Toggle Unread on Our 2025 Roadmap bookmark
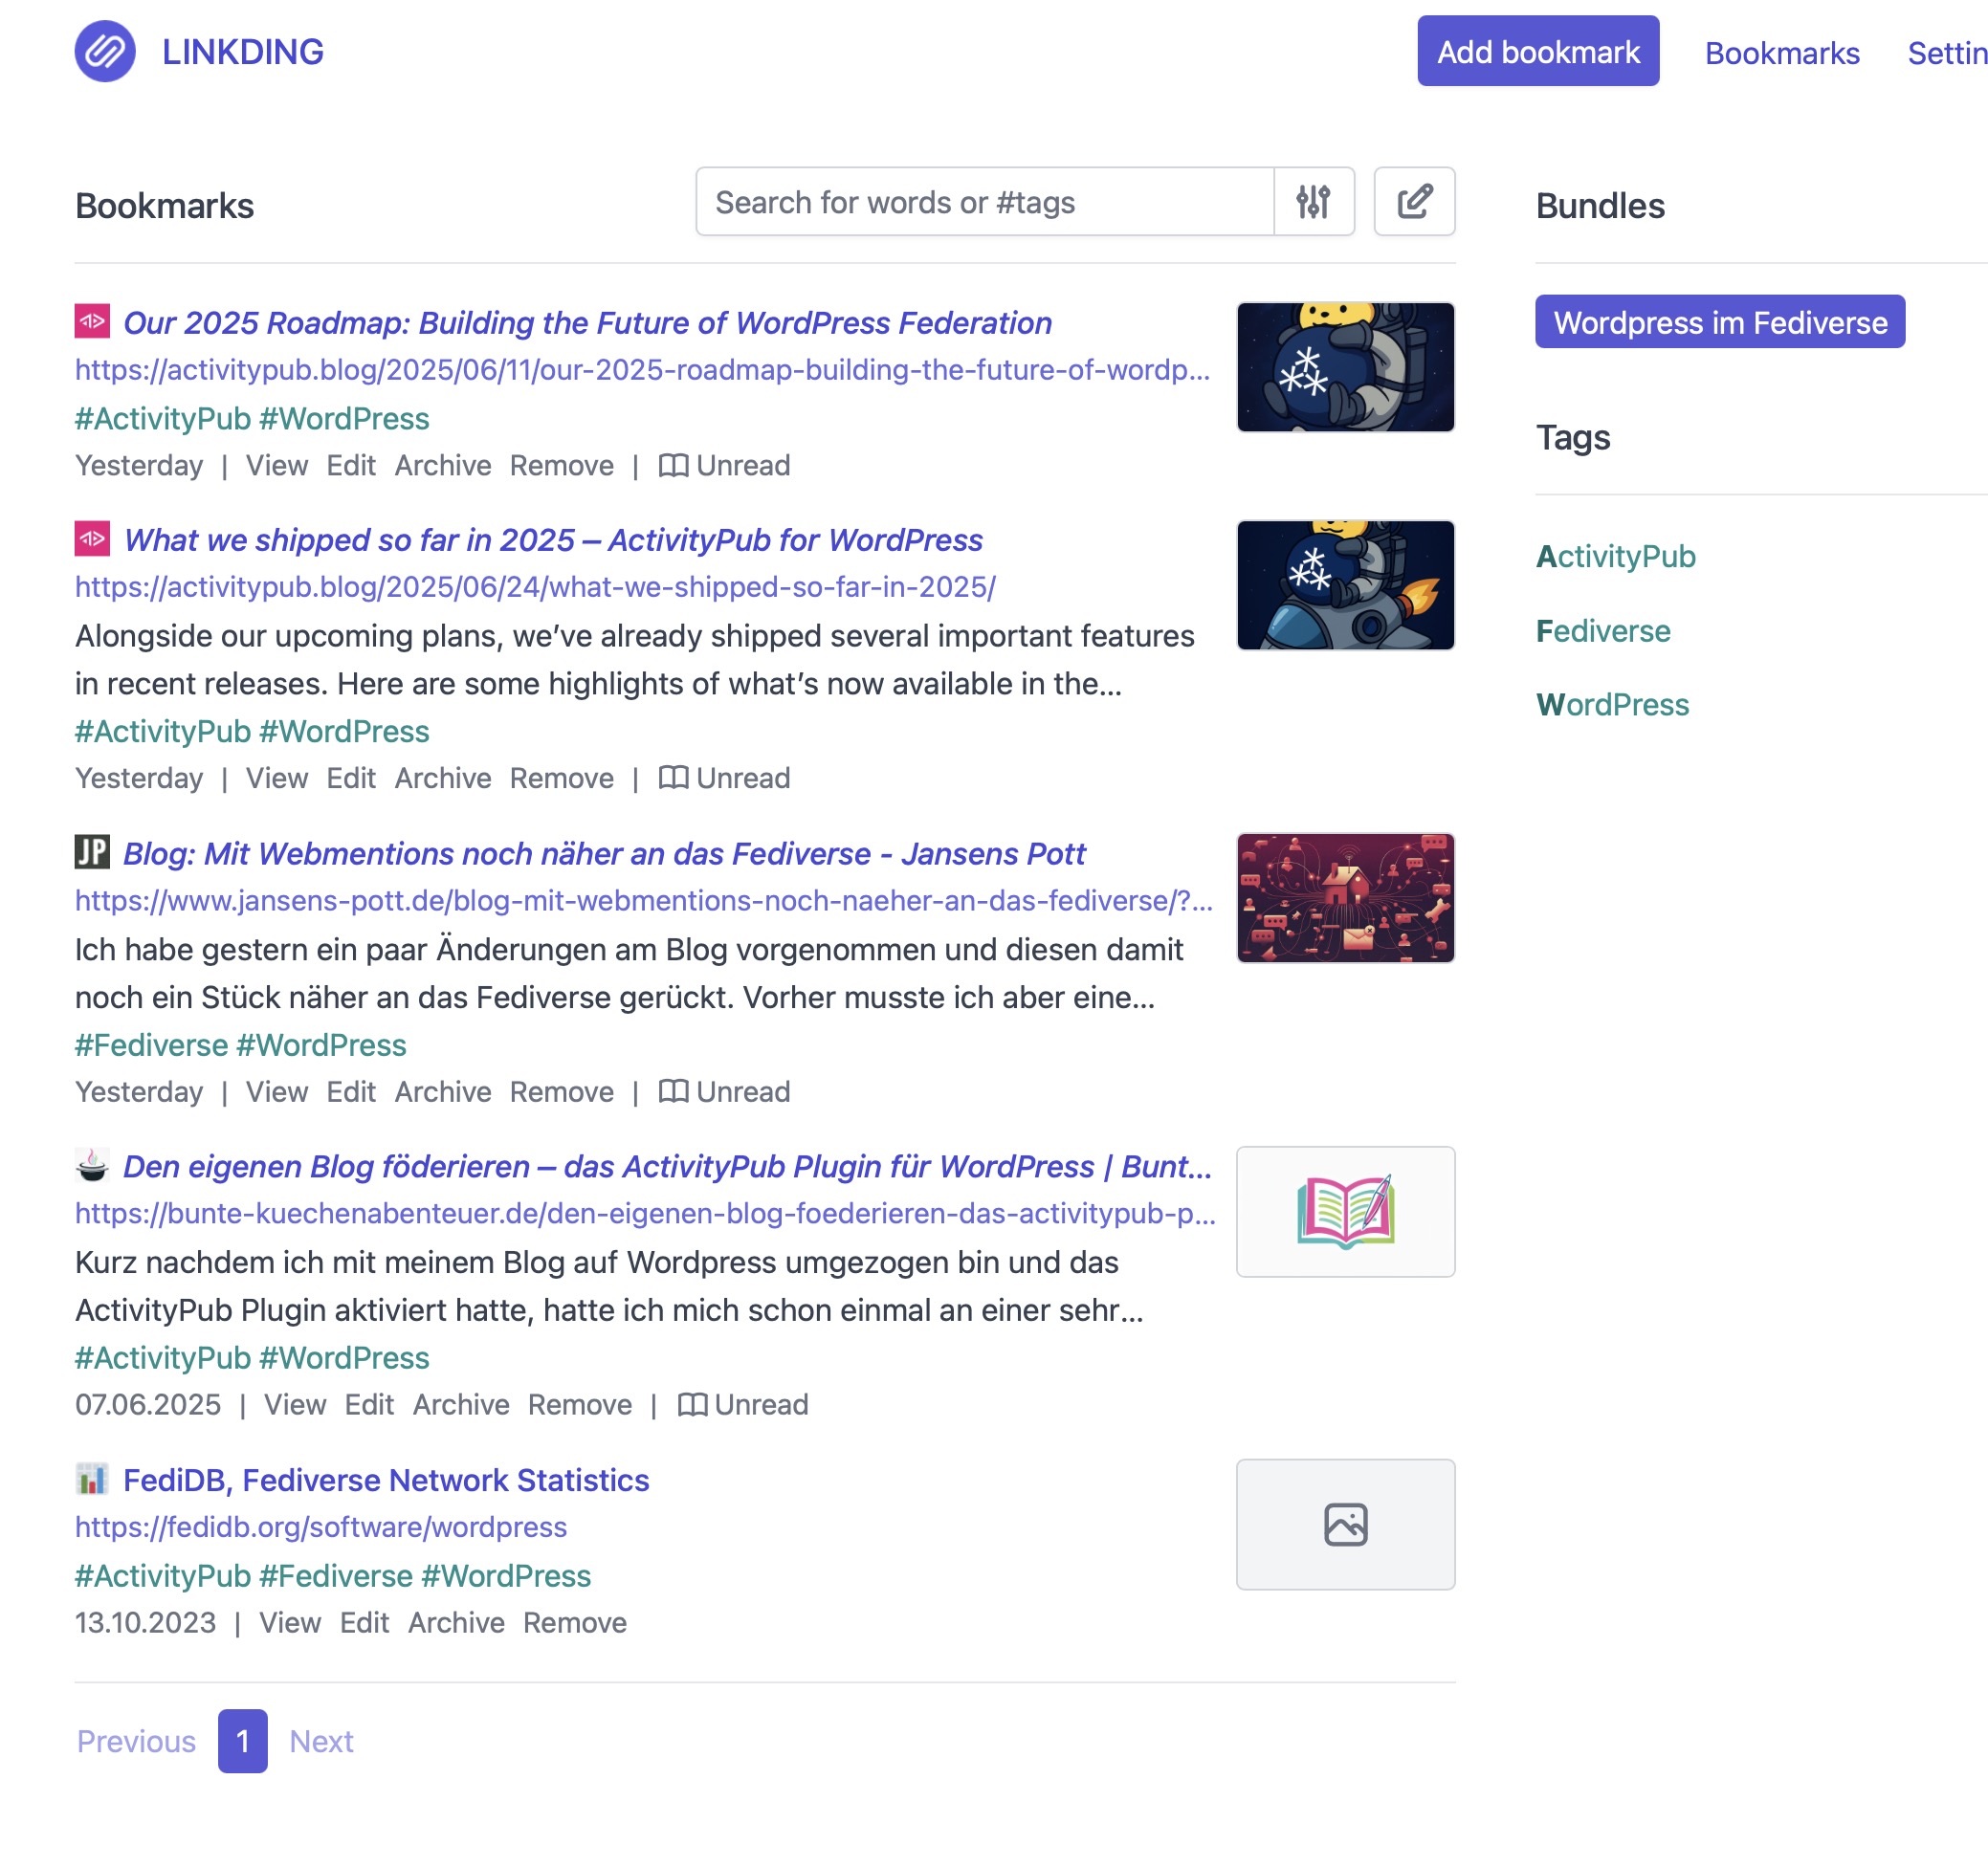The width and height of the screenshot is (1988, 1867). point(725,466)
